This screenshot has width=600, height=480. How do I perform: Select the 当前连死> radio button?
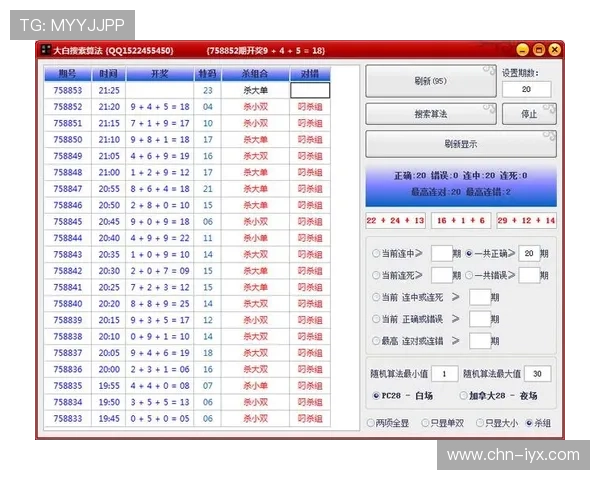point(376,275)
